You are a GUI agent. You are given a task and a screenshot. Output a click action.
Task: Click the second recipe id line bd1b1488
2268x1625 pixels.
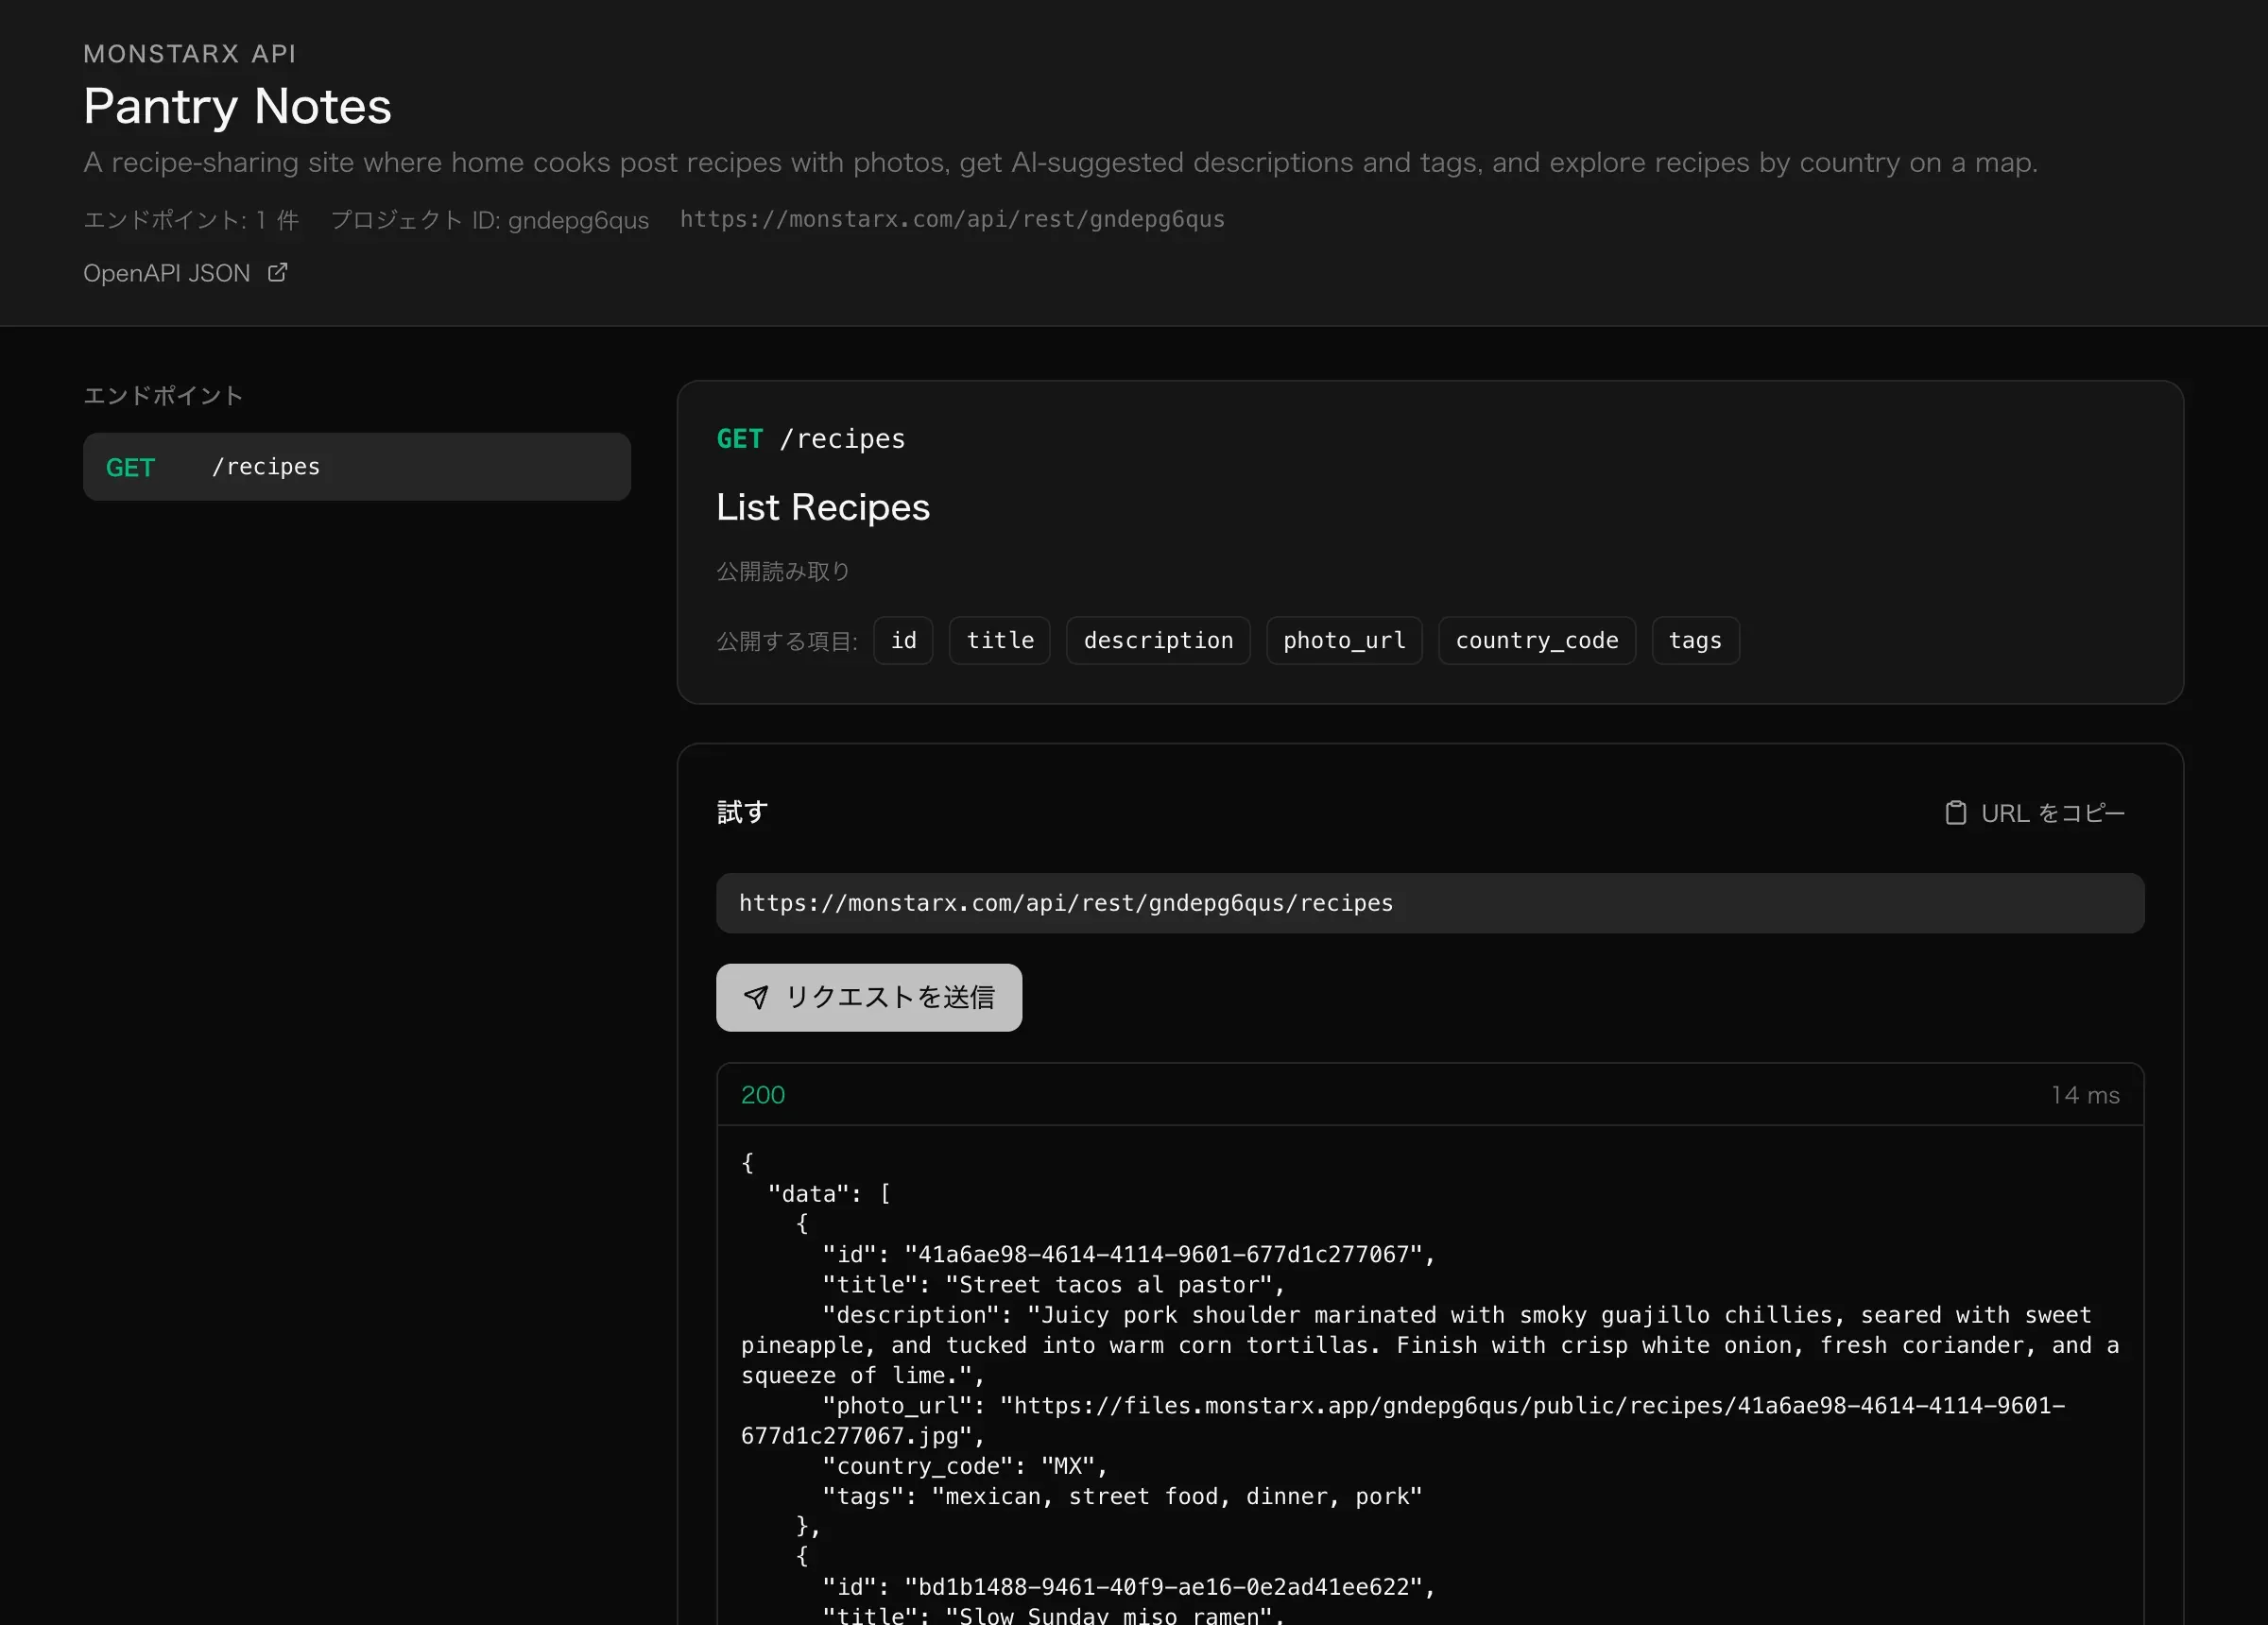1129,1587
